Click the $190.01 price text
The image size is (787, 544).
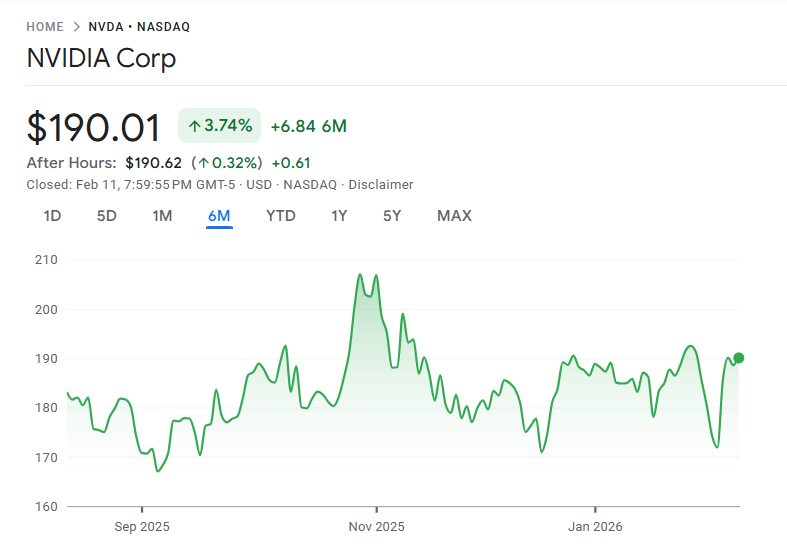(93, 127)
